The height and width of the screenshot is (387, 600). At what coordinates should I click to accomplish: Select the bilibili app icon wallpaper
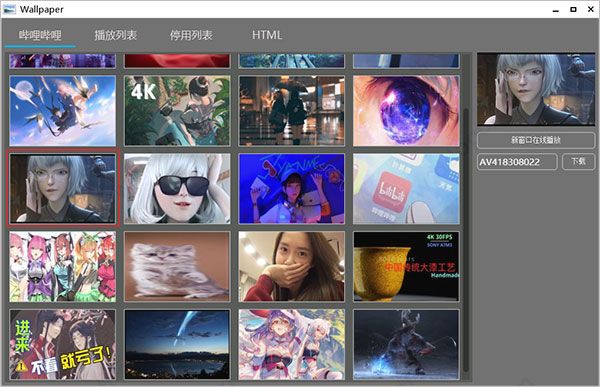click(x=406, y=189)
